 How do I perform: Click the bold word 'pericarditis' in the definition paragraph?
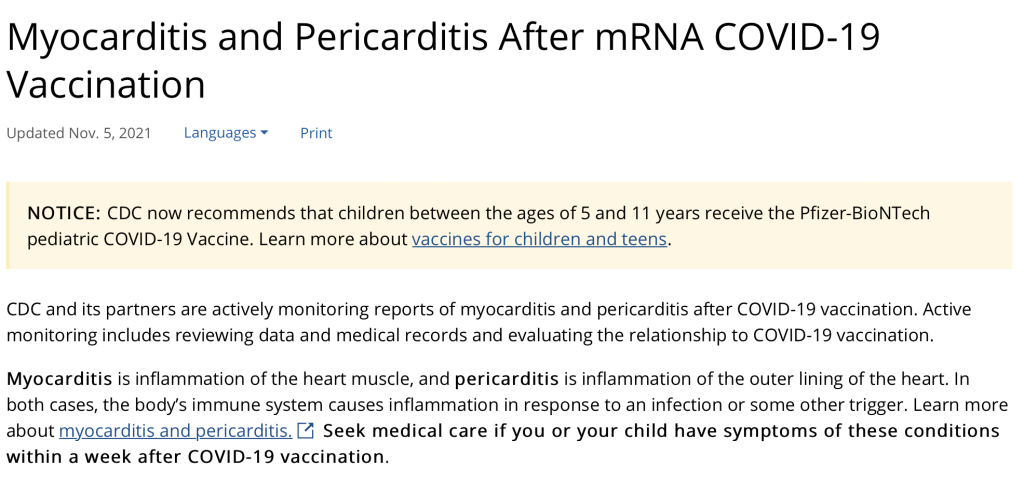508,379
